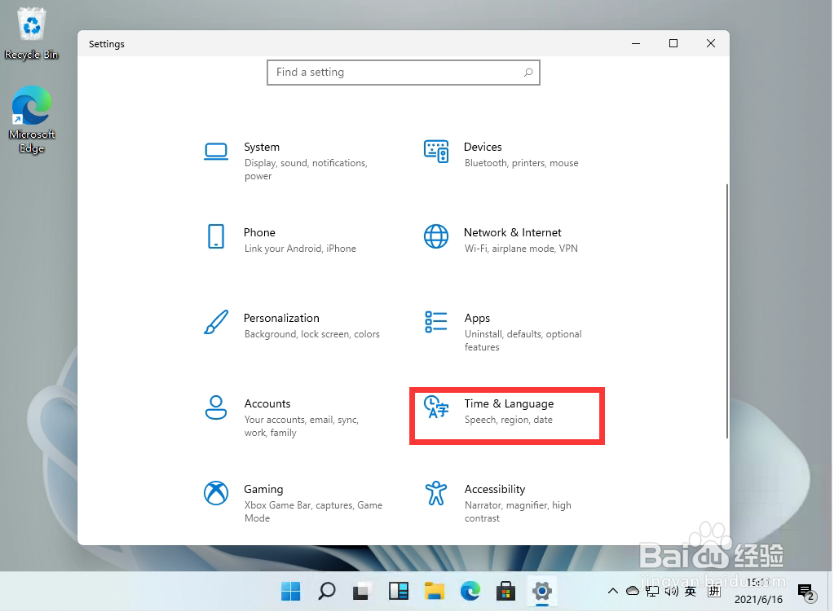Select the Recycle Bin desktop icon
833x611 pixels.
coord(31,33)
